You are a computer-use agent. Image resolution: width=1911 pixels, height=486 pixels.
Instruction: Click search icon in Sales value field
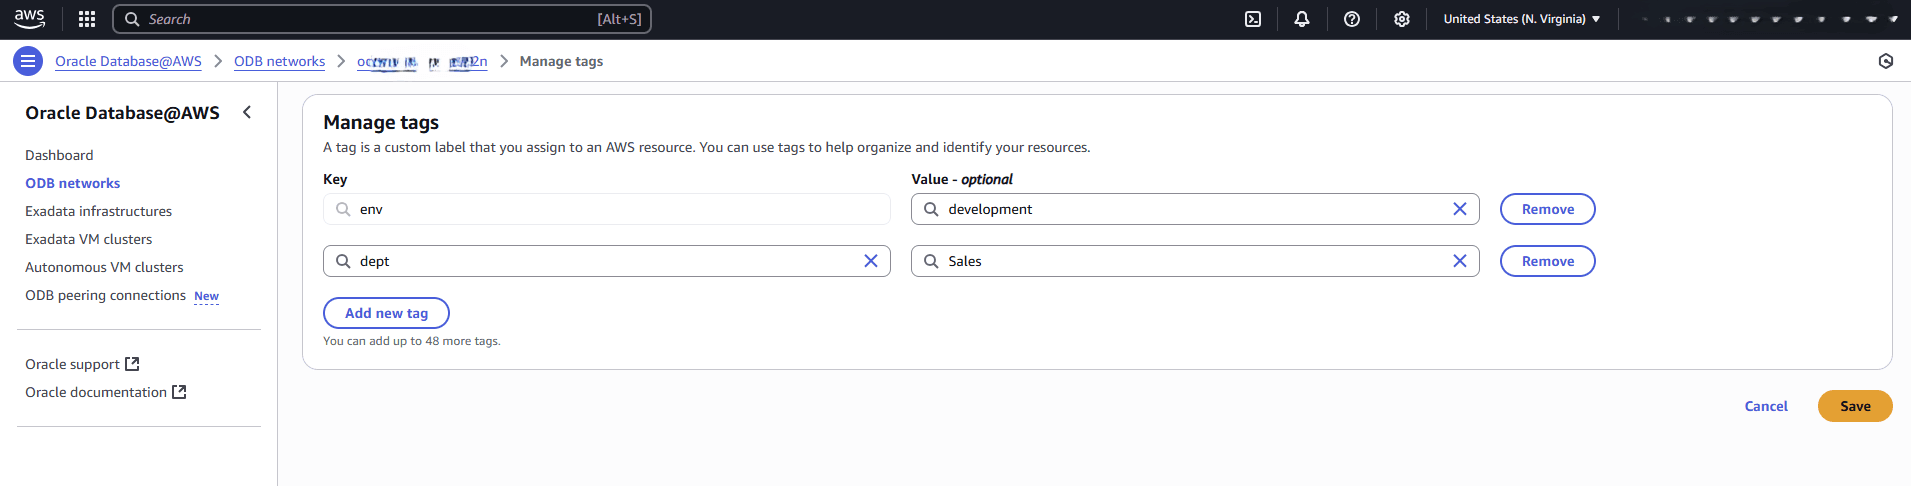tap(931, 261)
